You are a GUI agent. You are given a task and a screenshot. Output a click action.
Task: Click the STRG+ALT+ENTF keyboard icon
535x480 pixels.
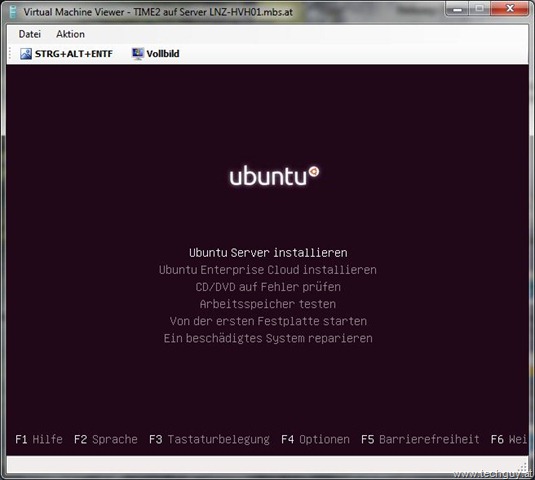pos(26,54)
